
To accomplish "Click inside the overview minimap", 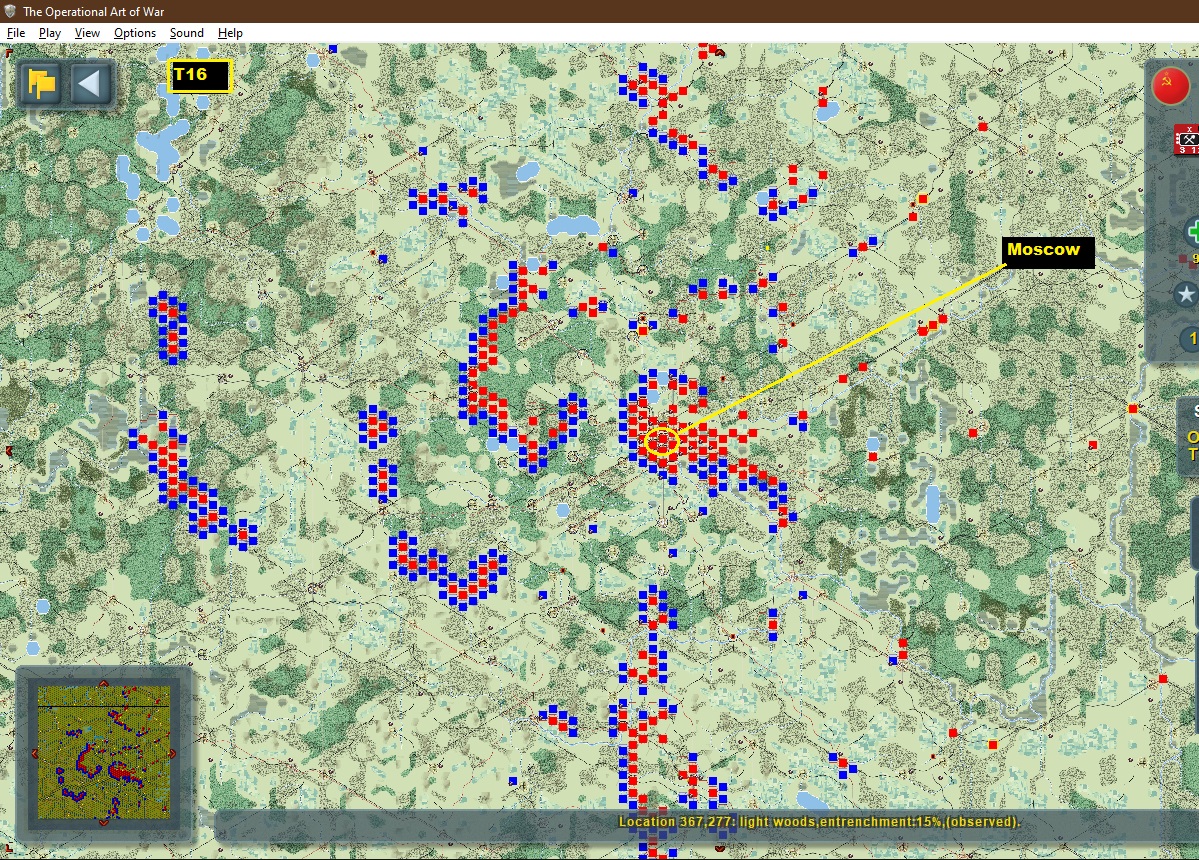I will [103, 753].
